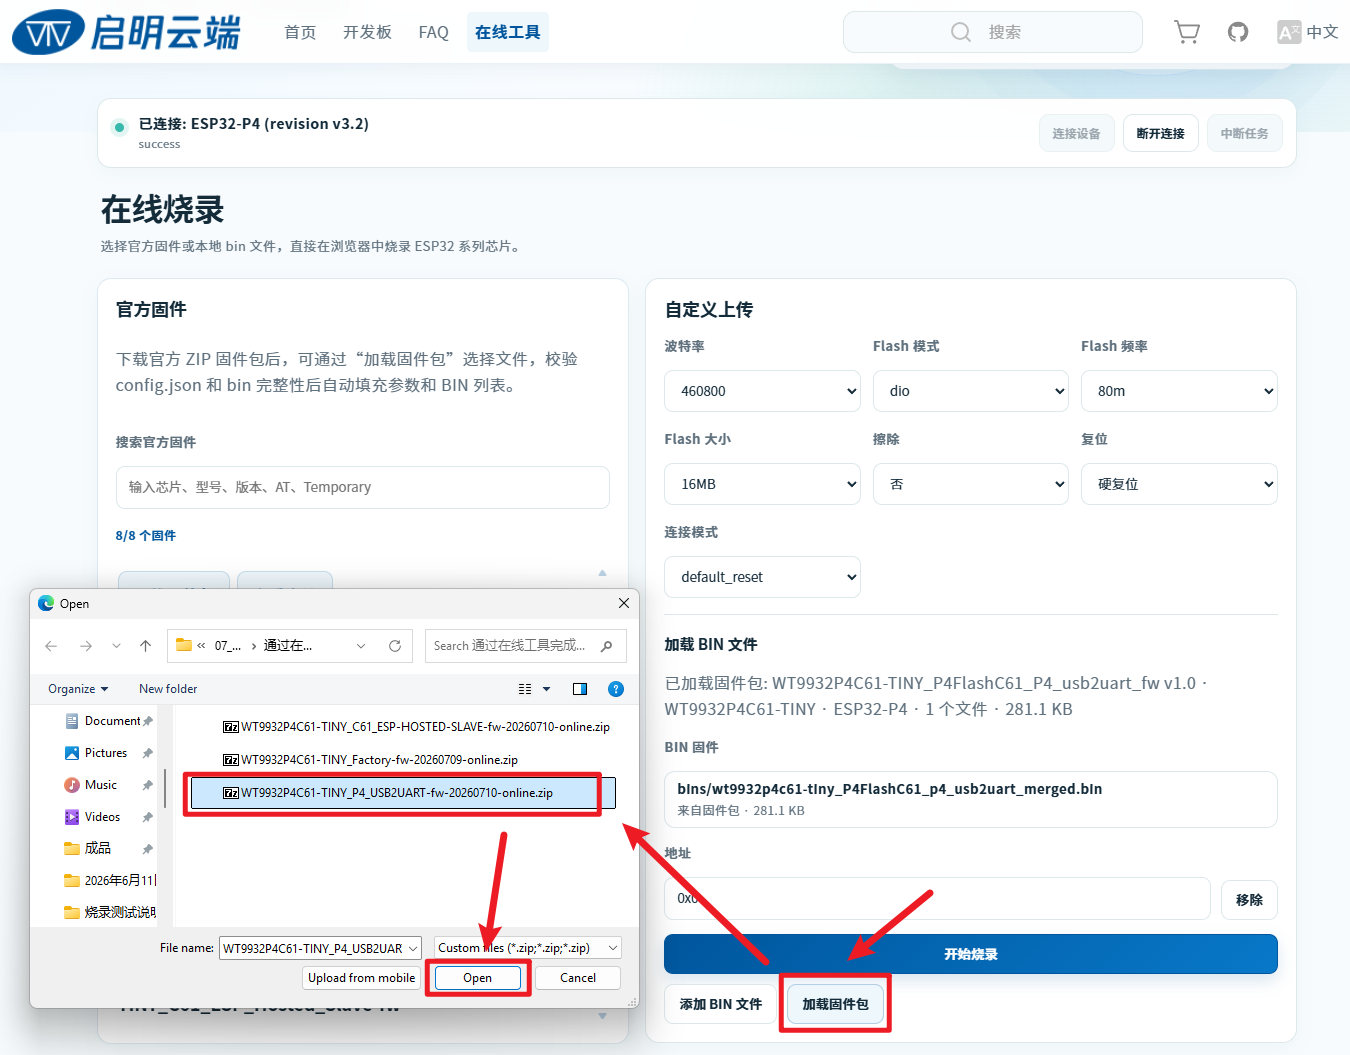Click the 中断任务 button

[1244, 133]
